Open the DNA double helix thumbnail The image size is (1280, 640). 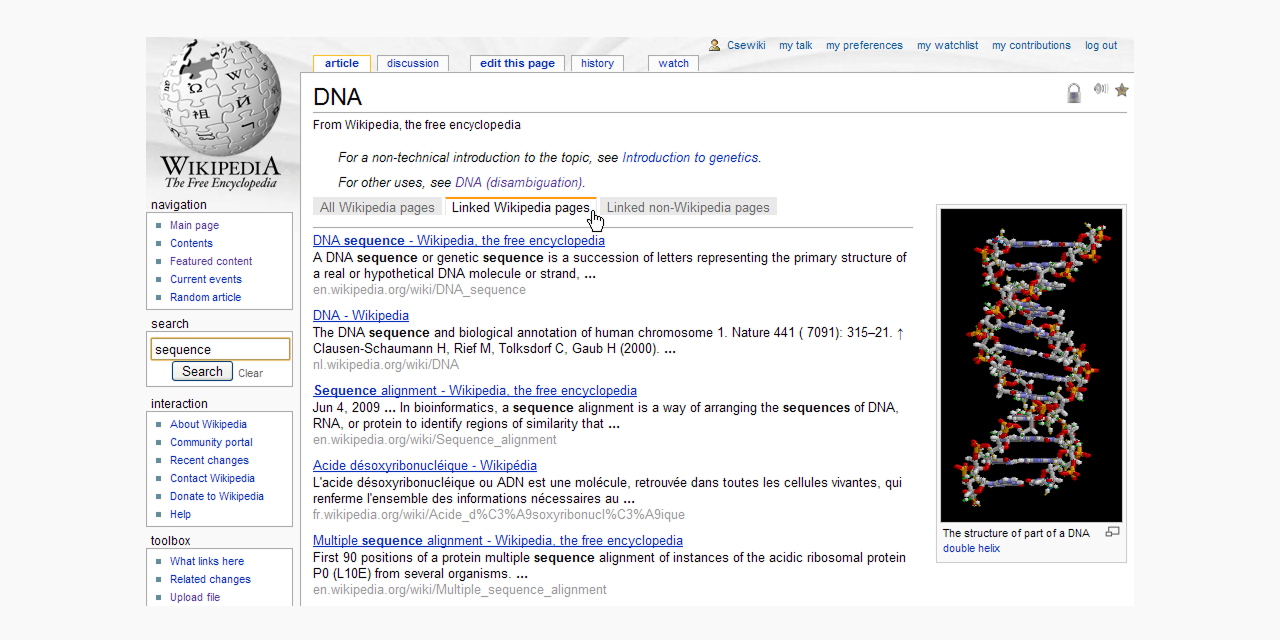pyautogui.click(x=1031, y=365)
